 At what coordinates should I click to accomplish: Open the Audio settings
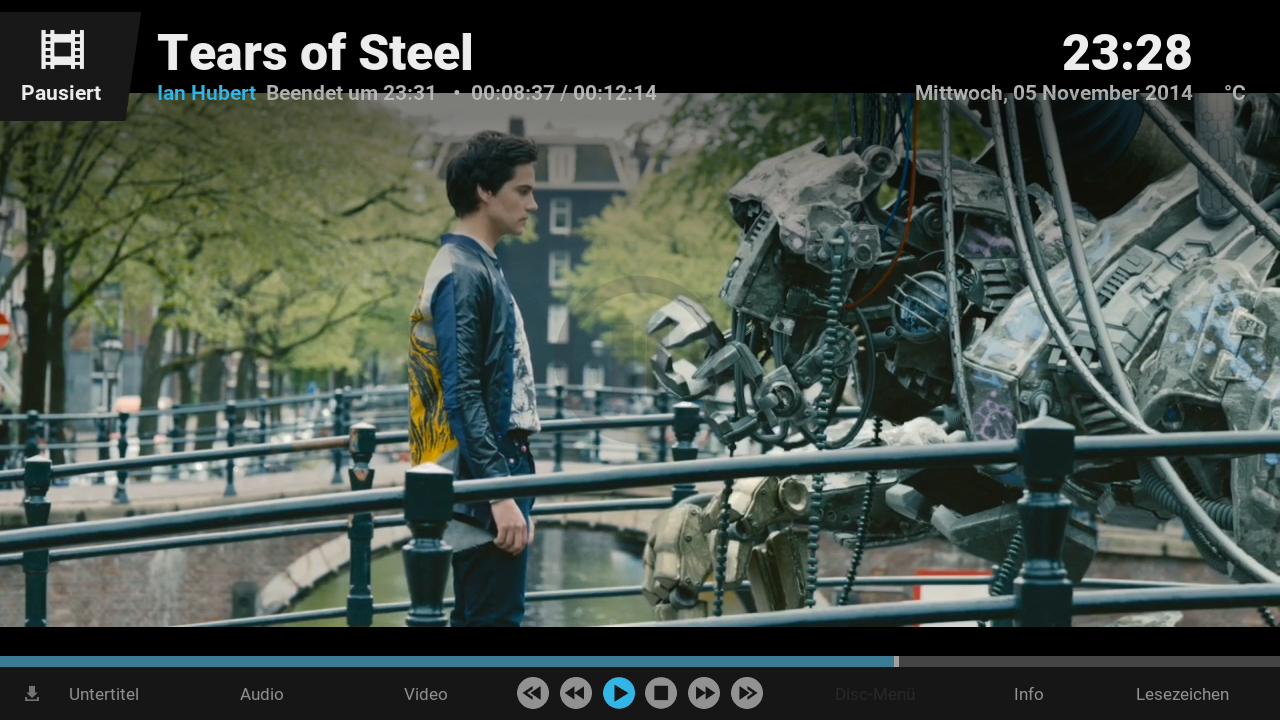pos(262,694)
